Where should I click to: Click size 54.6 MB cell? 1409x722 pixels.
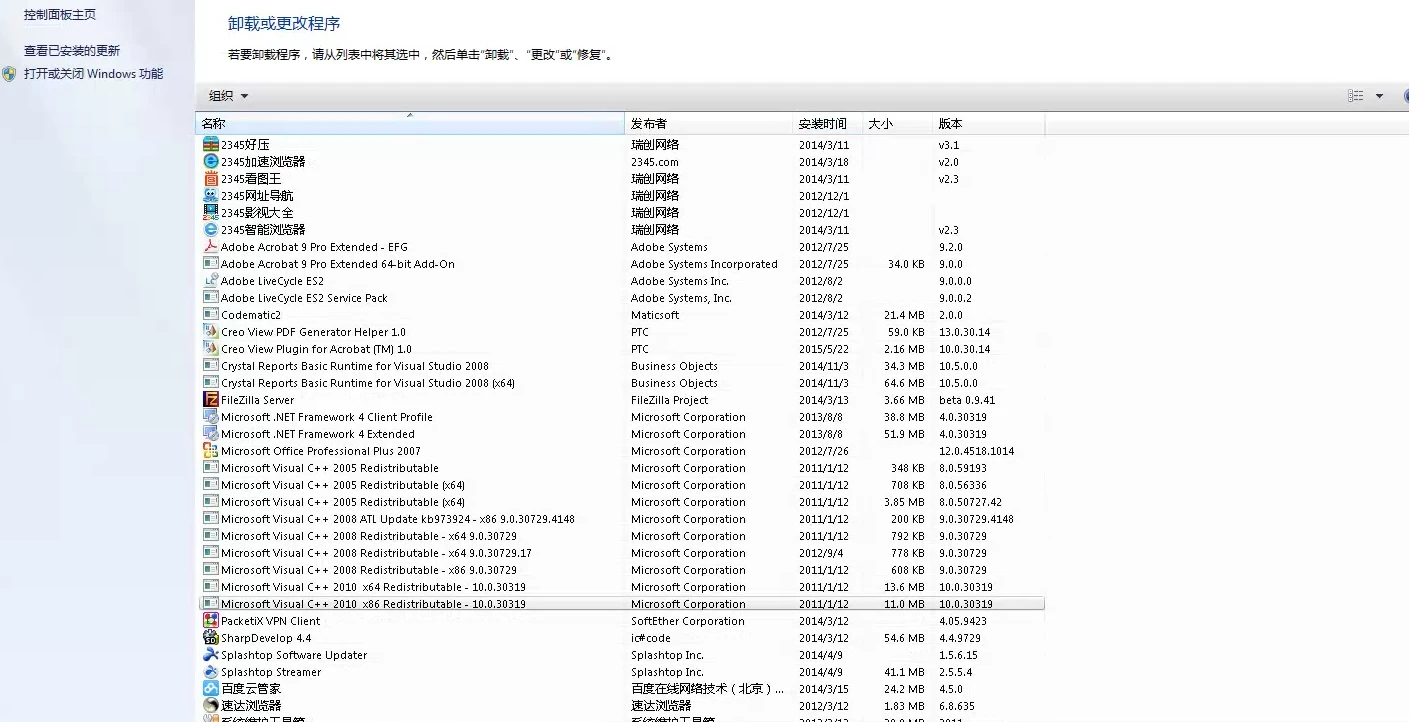(904, 638)
